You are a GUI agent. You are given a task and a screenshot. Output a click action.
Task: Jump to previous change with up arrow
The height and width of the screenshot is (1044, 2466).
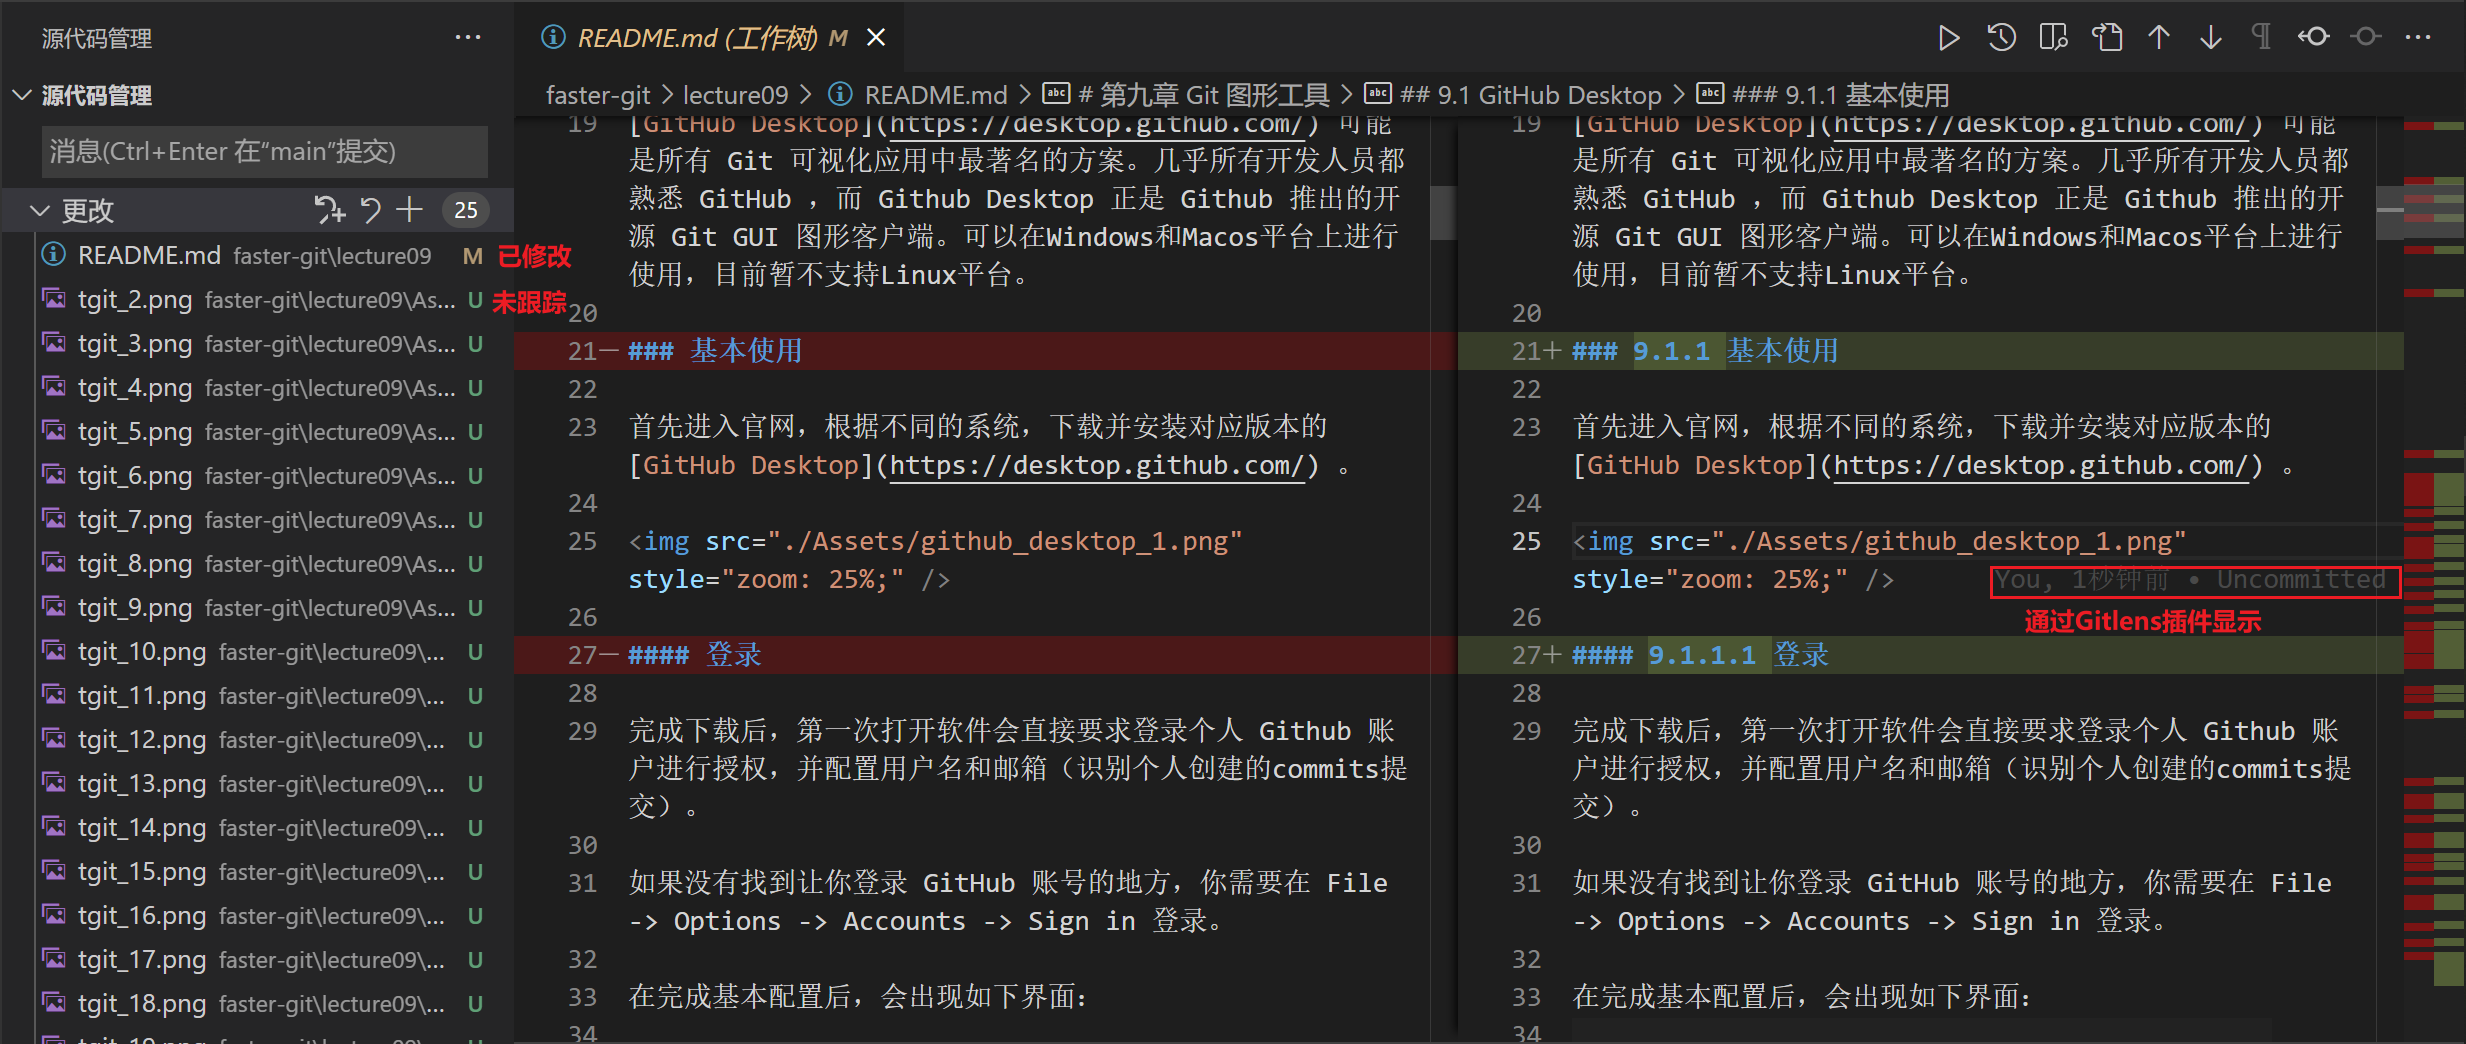point(2159,38)
